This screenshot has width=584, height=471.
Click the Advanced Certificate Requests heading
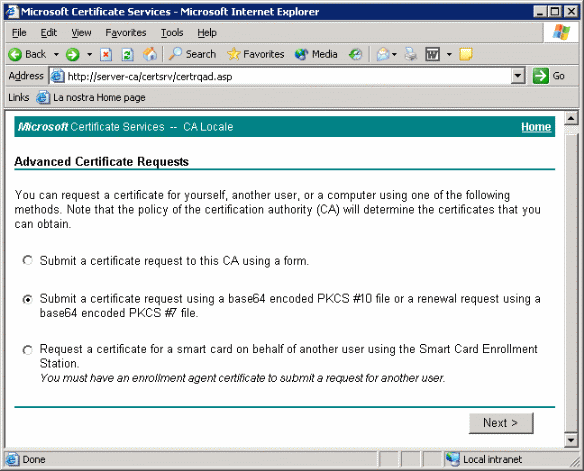101,162
